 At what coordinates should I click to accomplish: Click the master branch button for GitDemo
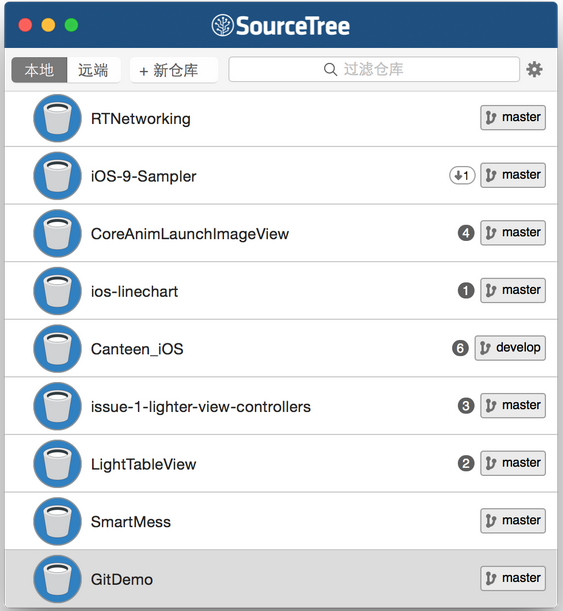(x=513, y=579)
